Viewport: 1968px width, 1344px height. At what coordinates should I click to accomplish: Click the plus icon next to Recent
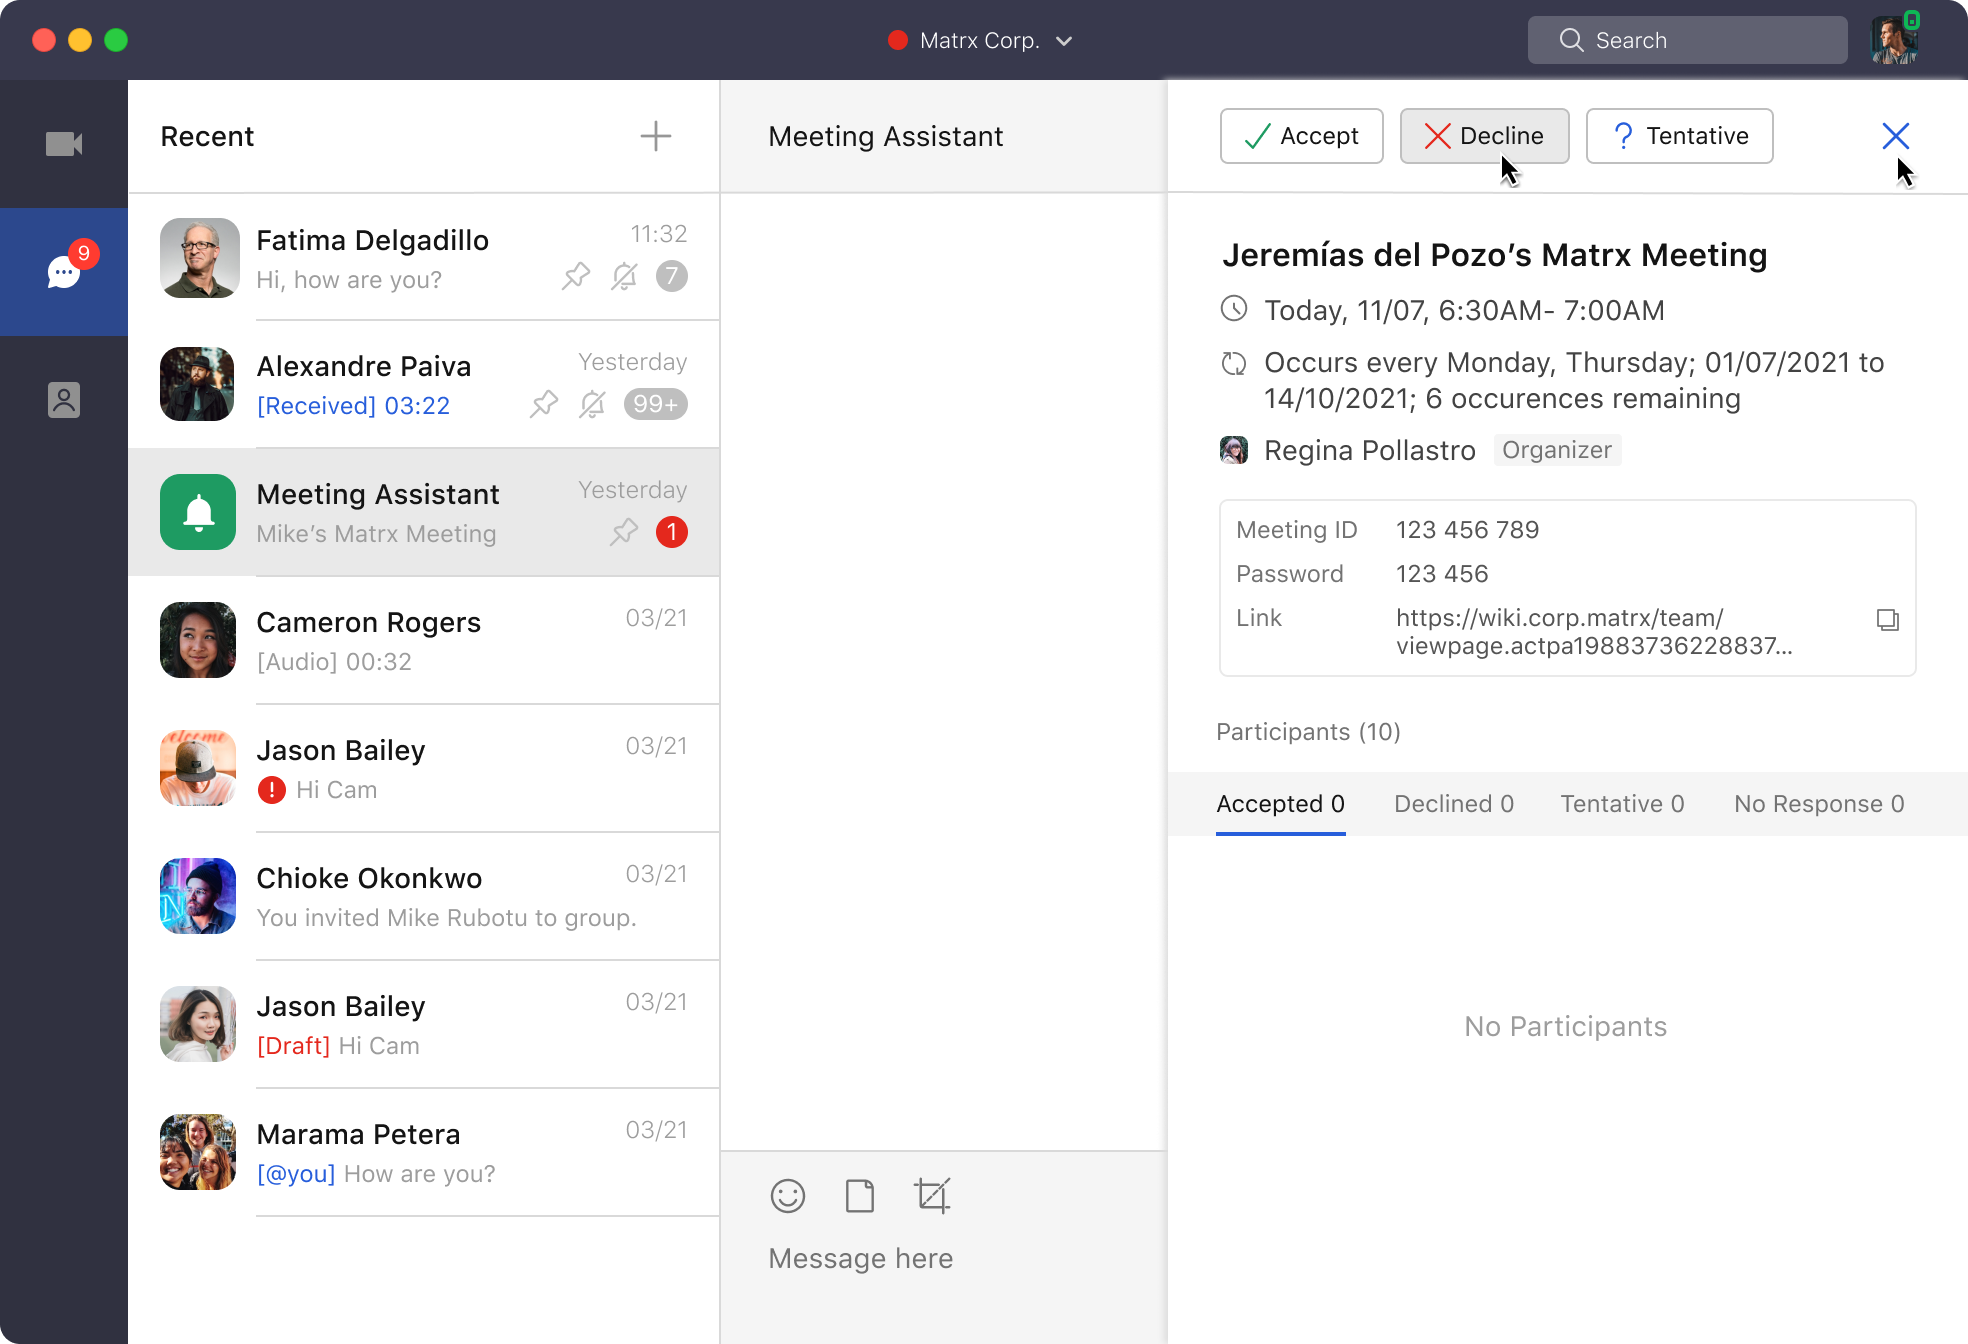(x=656, y=136)
